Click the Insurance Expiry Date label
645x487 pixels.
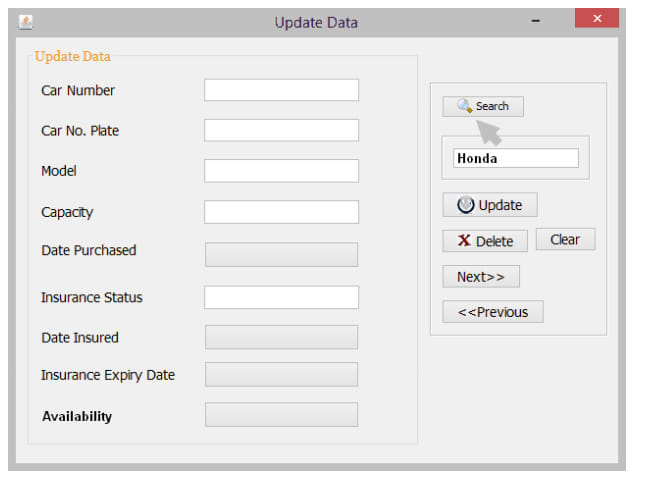108,375
